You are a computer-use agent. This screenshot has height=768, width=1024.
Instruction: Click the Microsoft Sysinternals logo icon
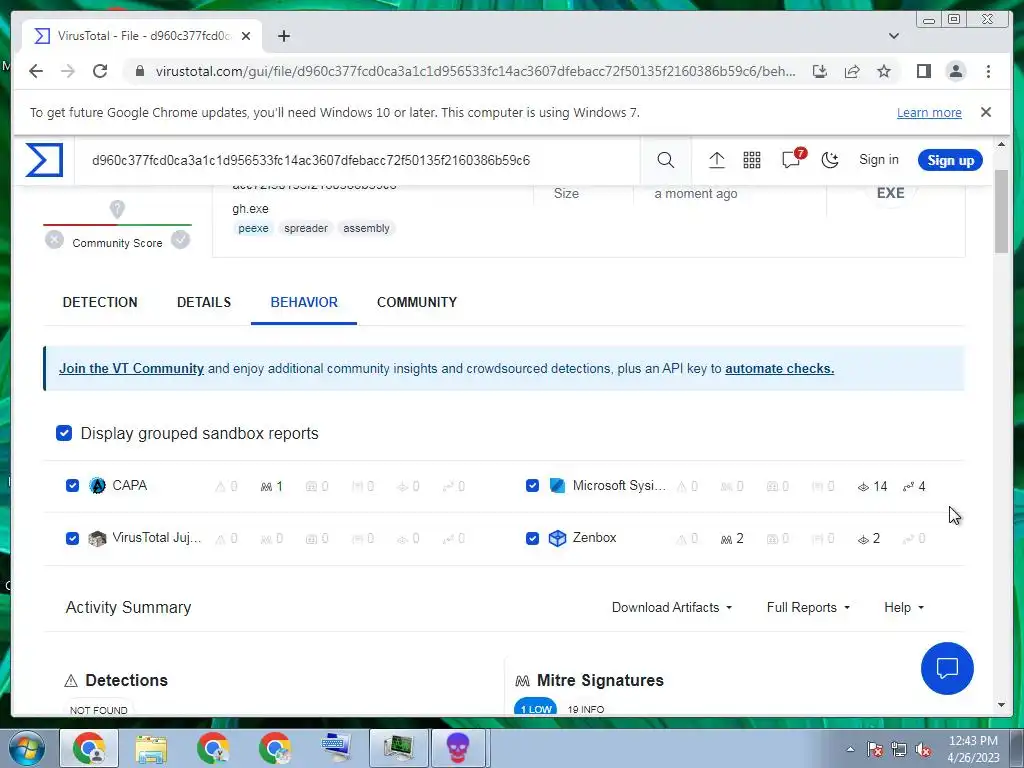point(557,486)
